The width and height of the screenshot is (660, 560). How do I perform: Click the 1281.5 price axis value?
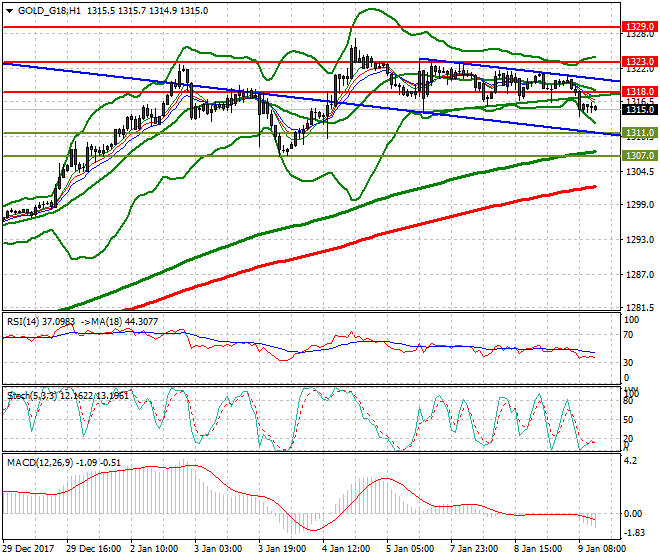pos(640,308)
